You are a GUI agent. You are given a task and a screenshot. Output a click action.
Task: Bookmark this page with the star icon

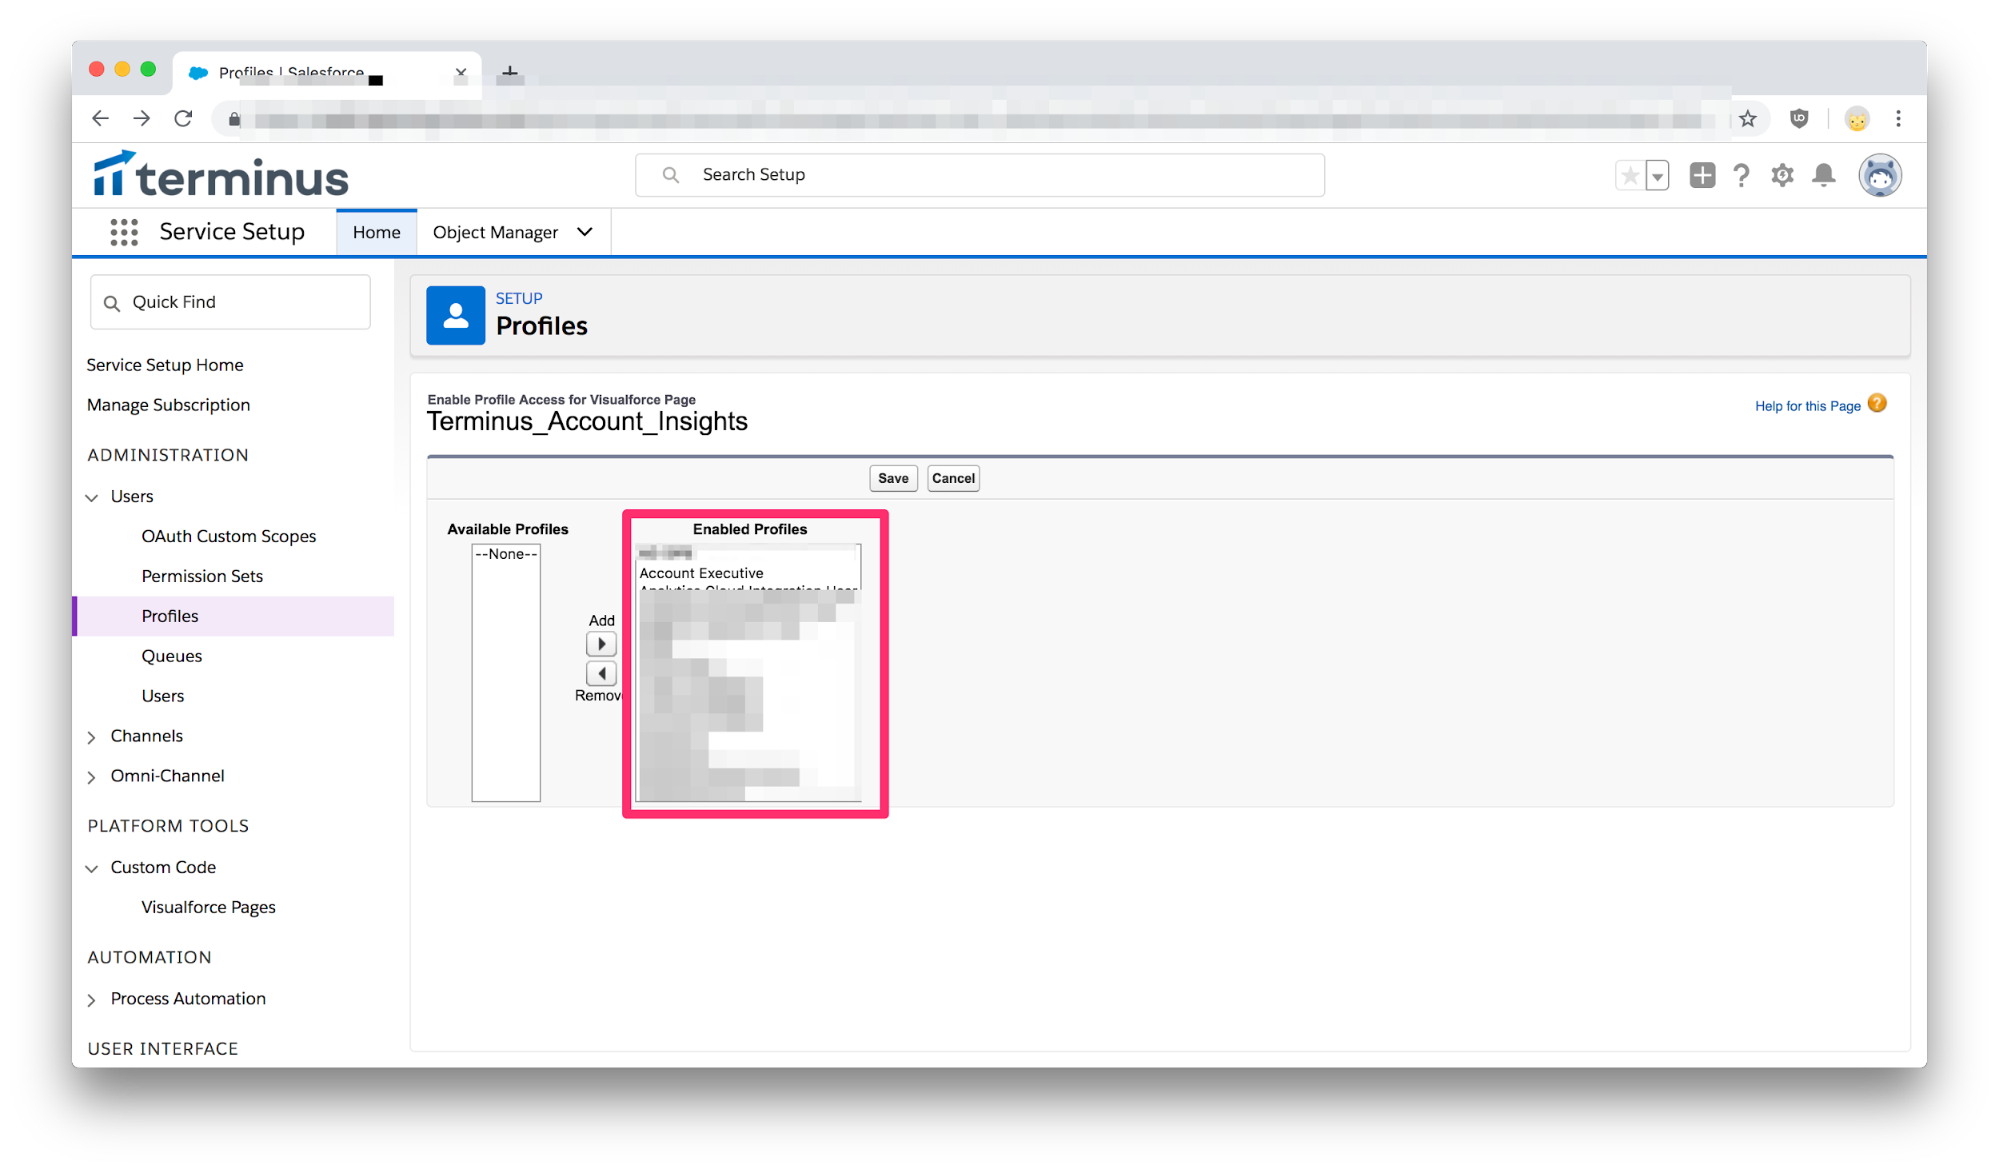click(x=1748, y=118)
